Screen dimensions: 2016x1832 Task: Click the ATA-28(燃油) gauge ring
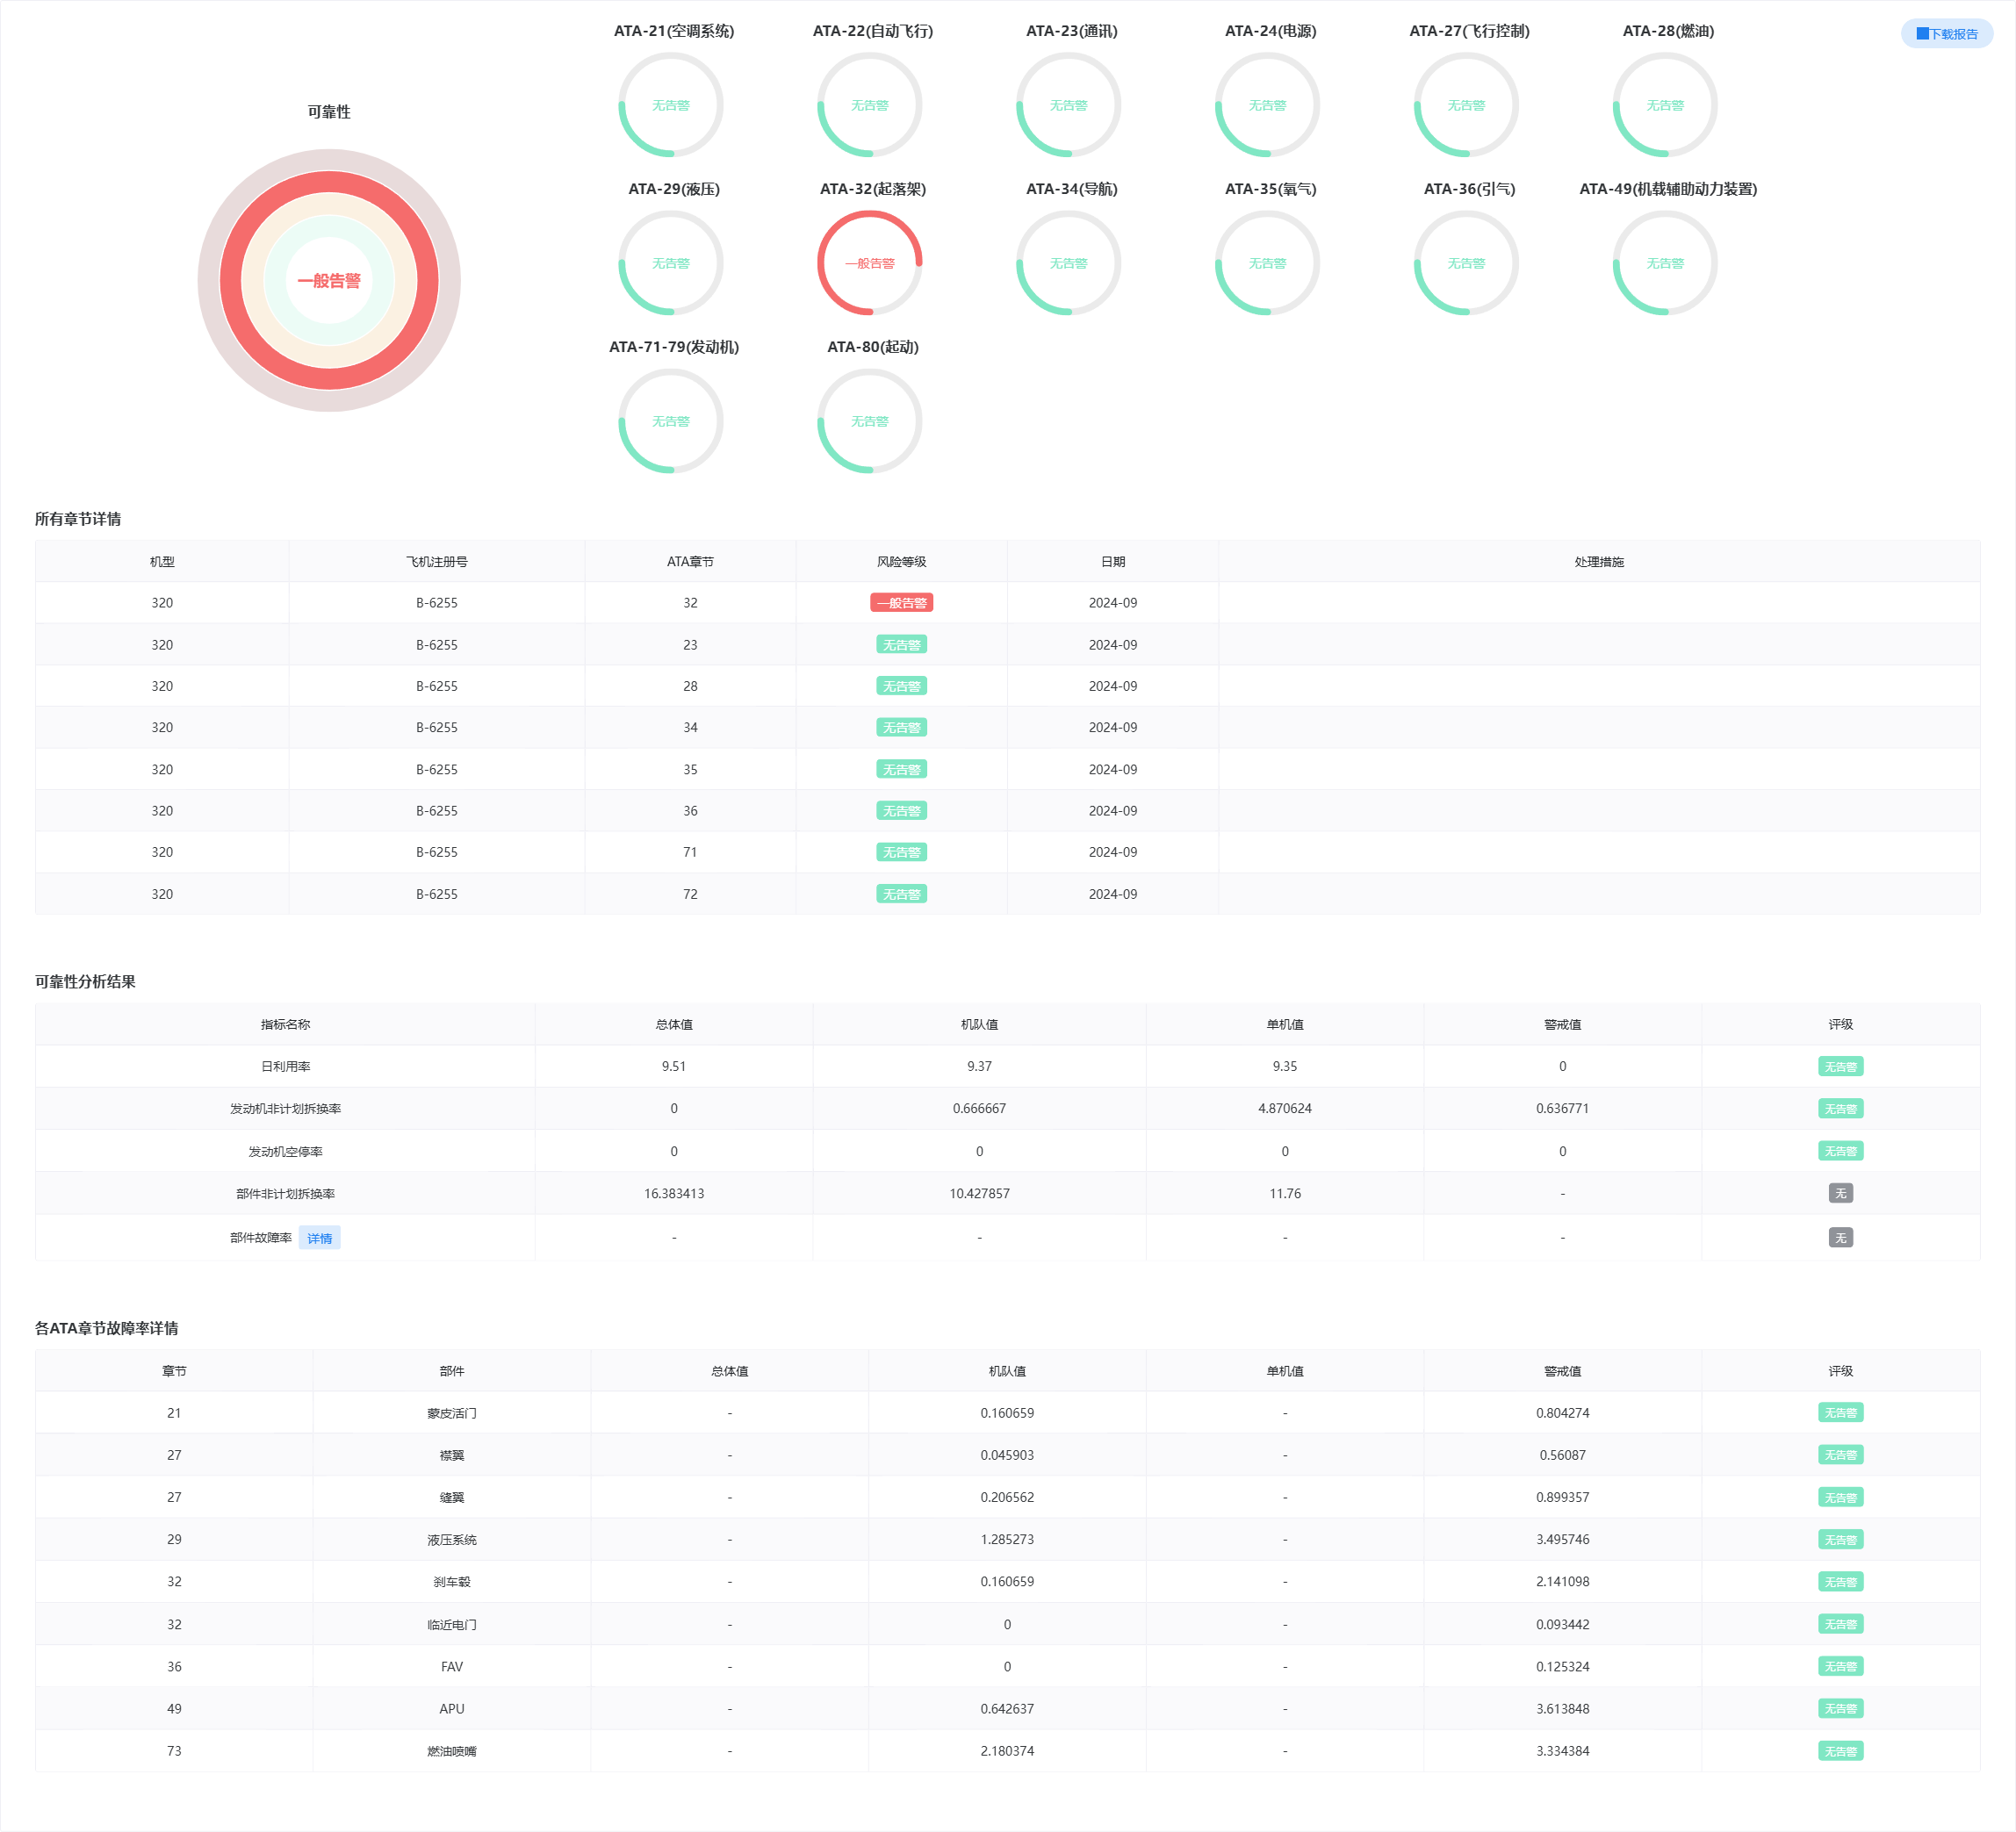tap(1665, 105)
